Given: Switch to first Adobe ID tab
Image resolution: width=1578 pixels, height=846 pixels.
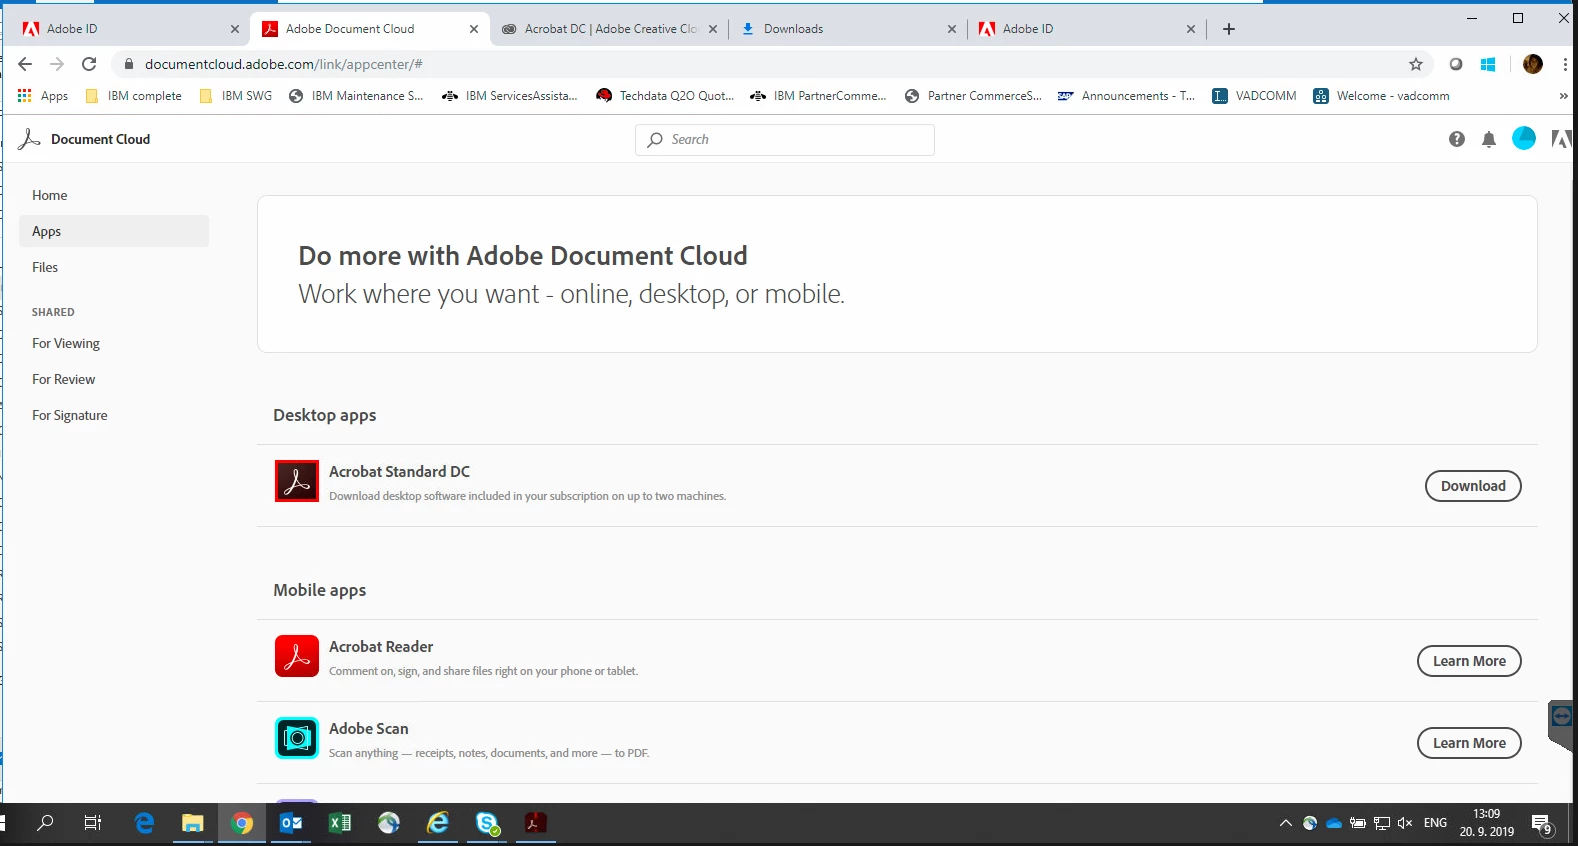Looking at the screenshot, I should pyautogui.click(x=130, y=29).
